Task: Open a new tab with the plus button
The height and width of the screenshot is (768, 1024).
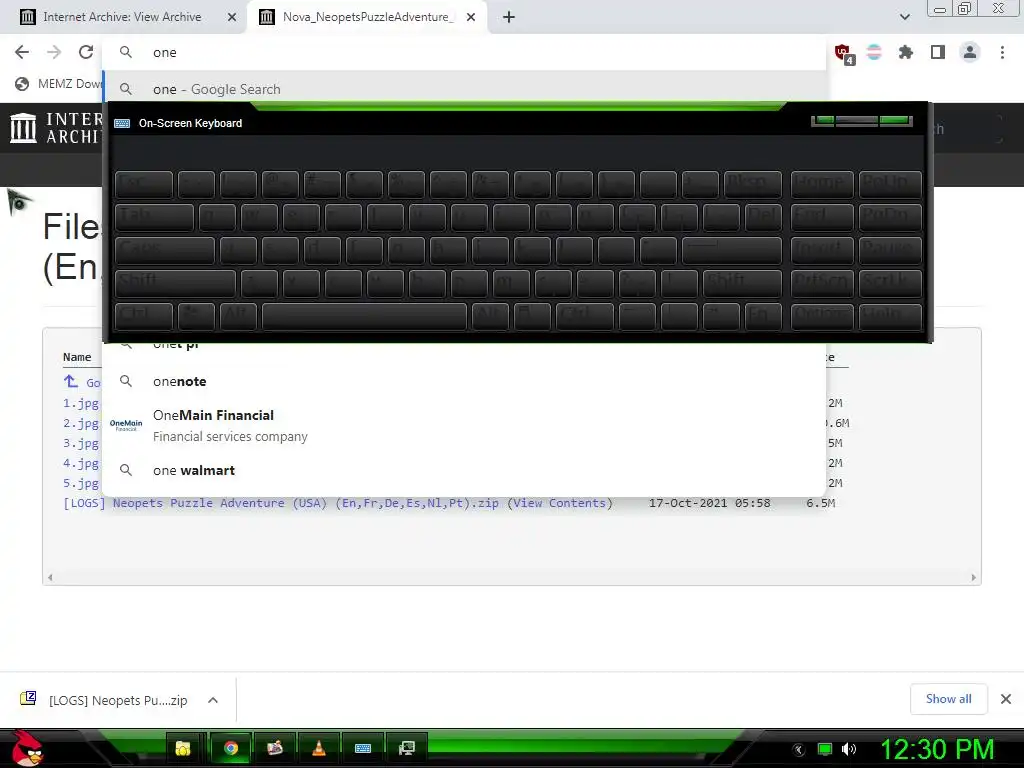Action: tap(509, 17)
